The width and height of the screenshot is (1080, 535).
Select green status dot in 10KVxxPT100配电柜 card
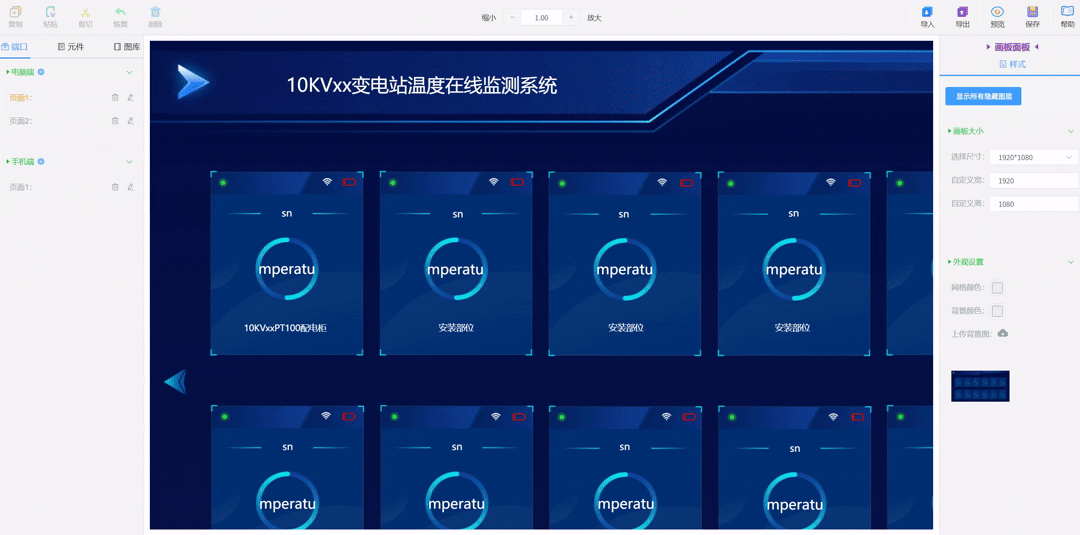pos(223,182)
